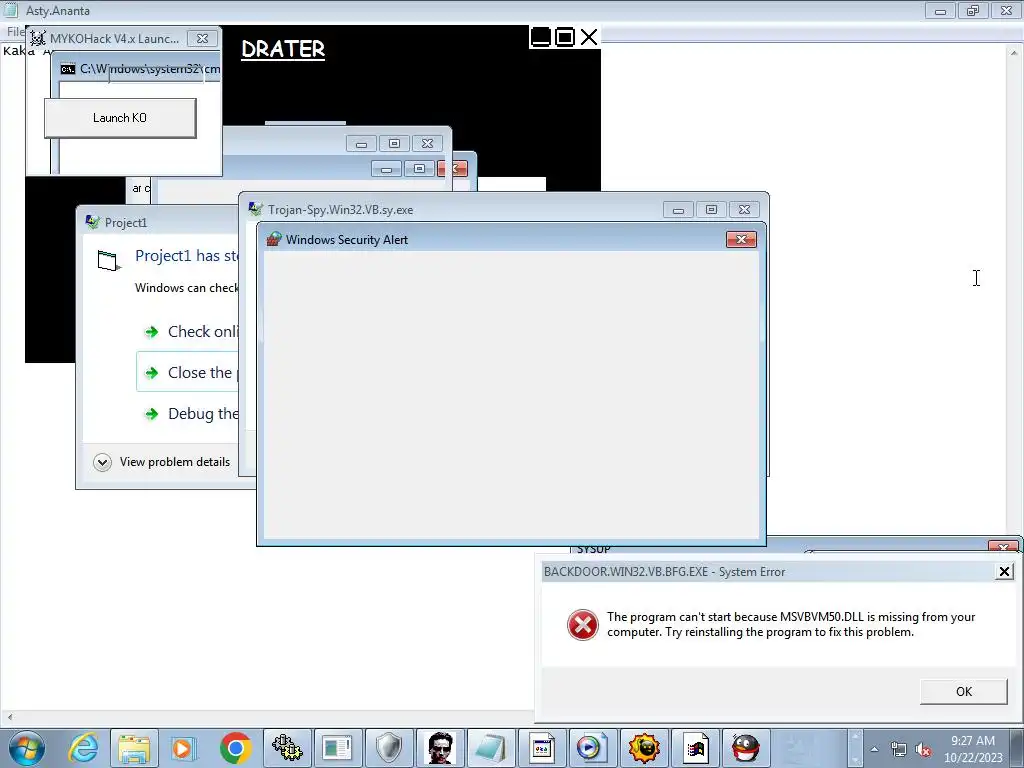Click the Windows Security Alert title icon

point(274,239)
